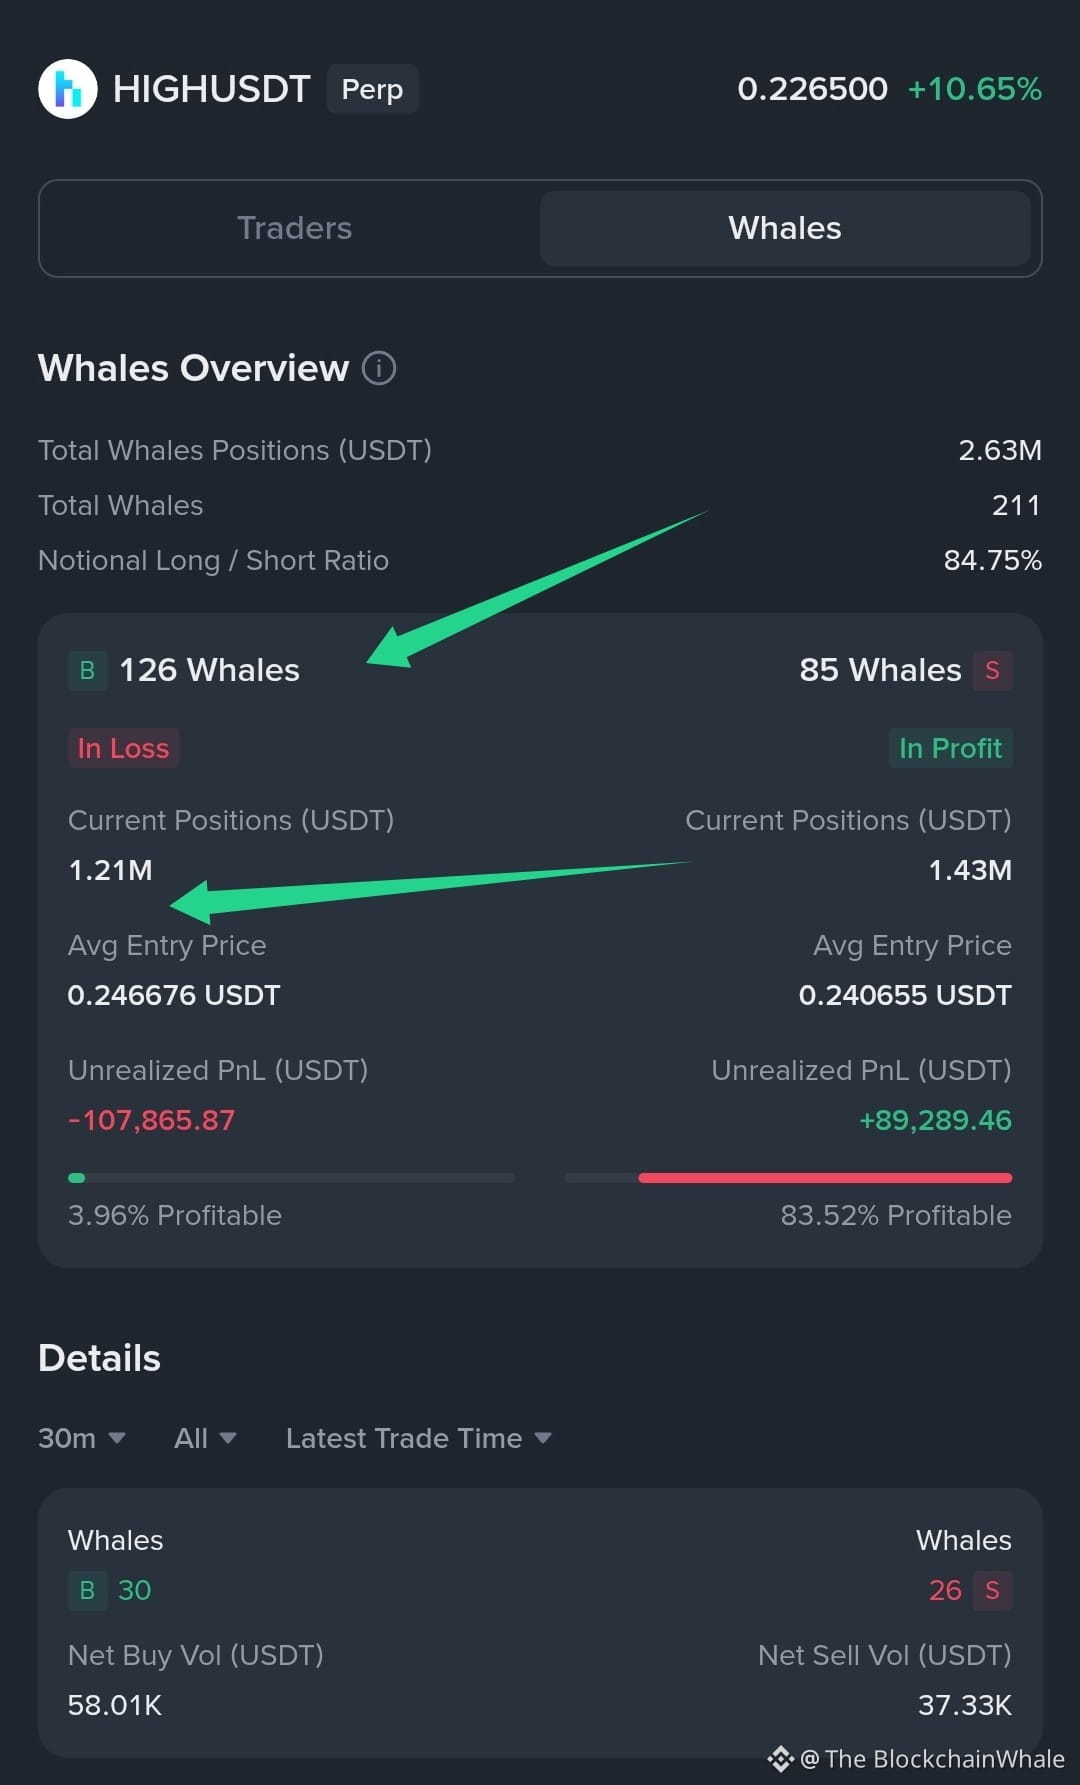Click the Perp contract badge
The width and height of the screenshot is (1080, 1785).
click(372, 89)
